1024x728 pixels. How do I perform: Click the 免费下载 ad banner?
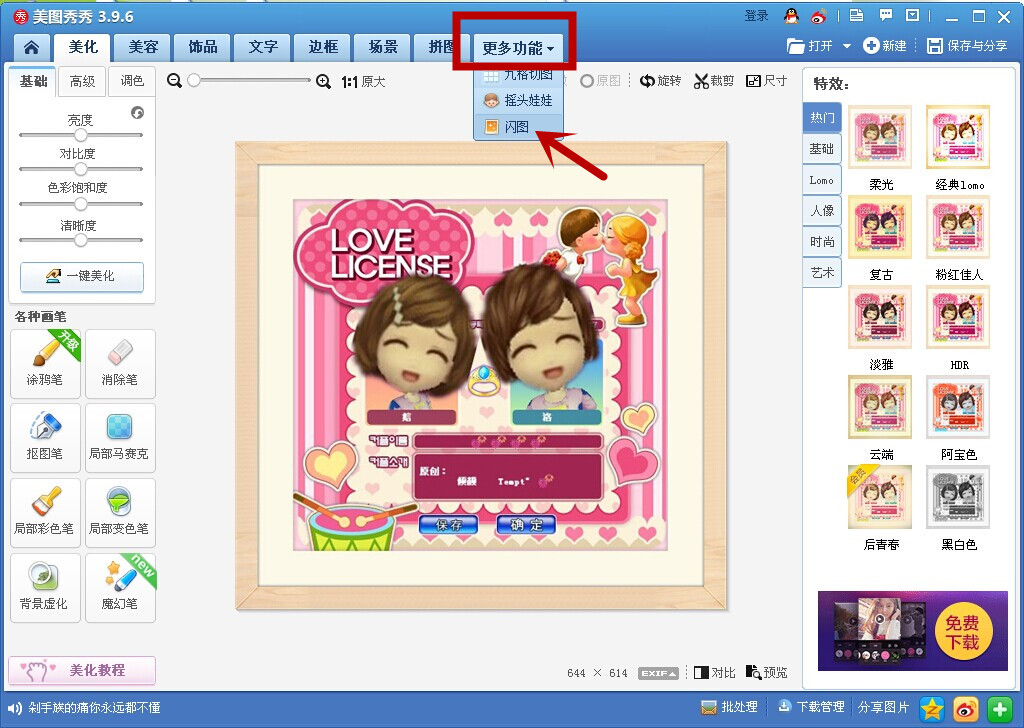[912, 631]
